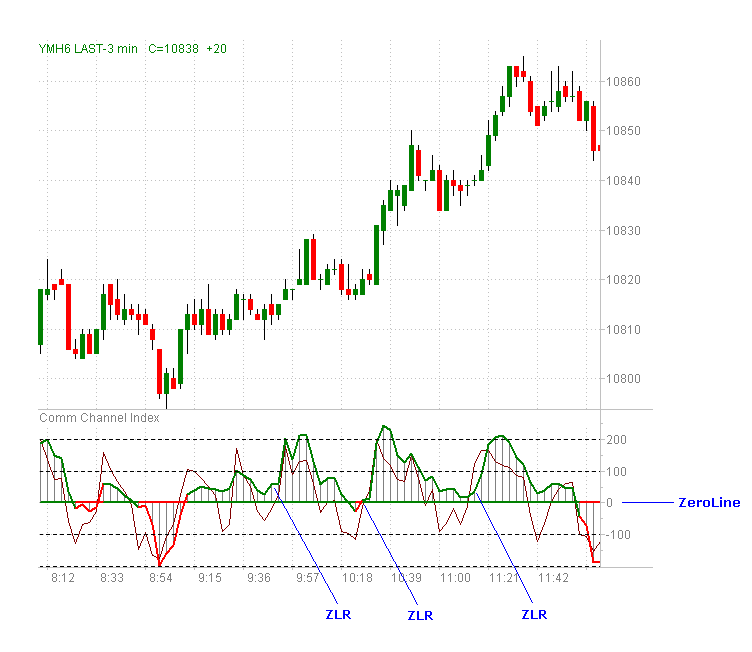
Task: Click the ZLR label below 11:21
Action: pyautogui.click(x=534, y=615)
